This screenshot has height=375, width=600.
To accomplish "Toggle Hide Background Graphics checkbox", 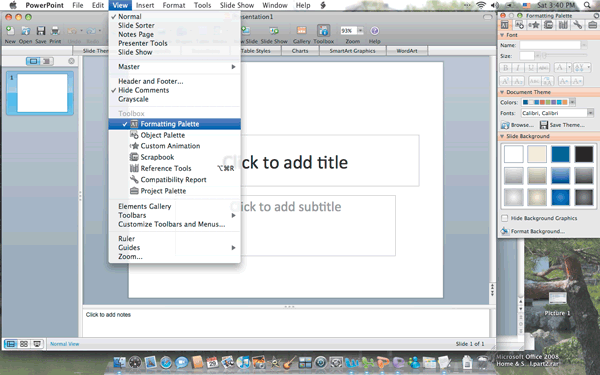I will 505,218.
